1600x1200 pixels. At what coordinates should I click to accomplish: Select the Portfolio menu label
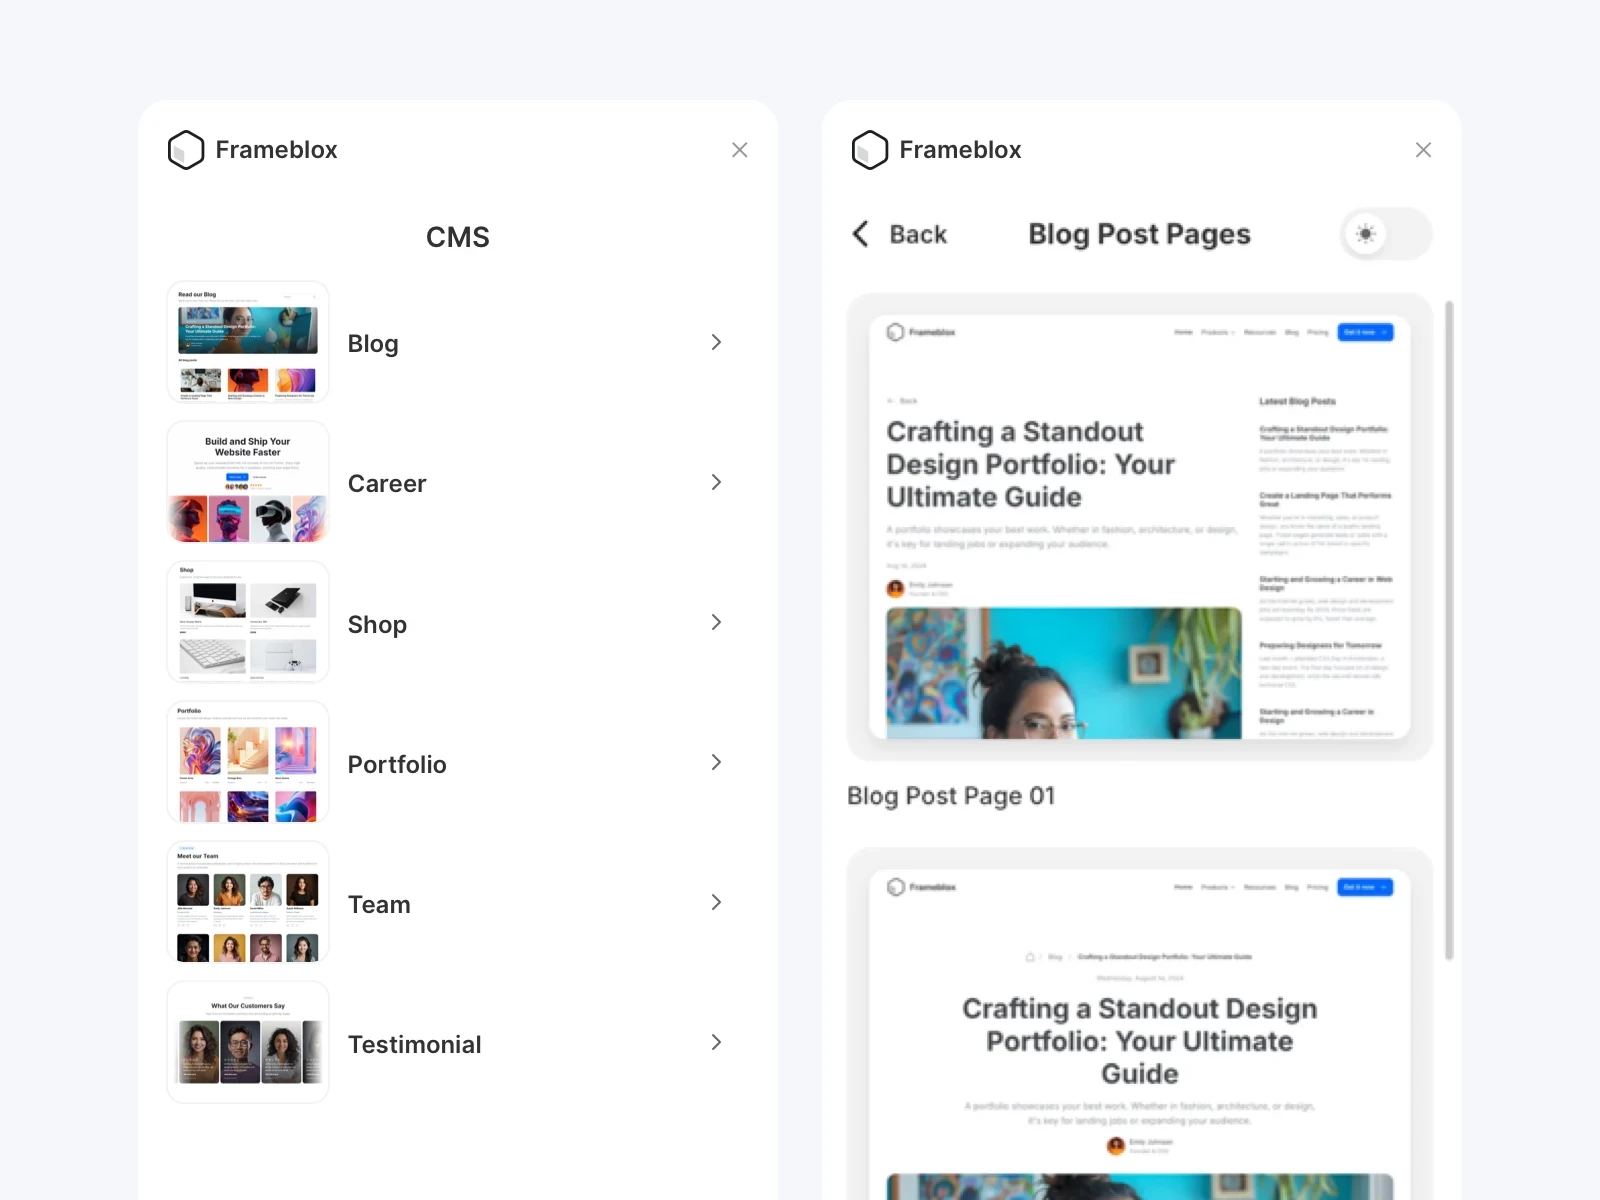[397, 764]
